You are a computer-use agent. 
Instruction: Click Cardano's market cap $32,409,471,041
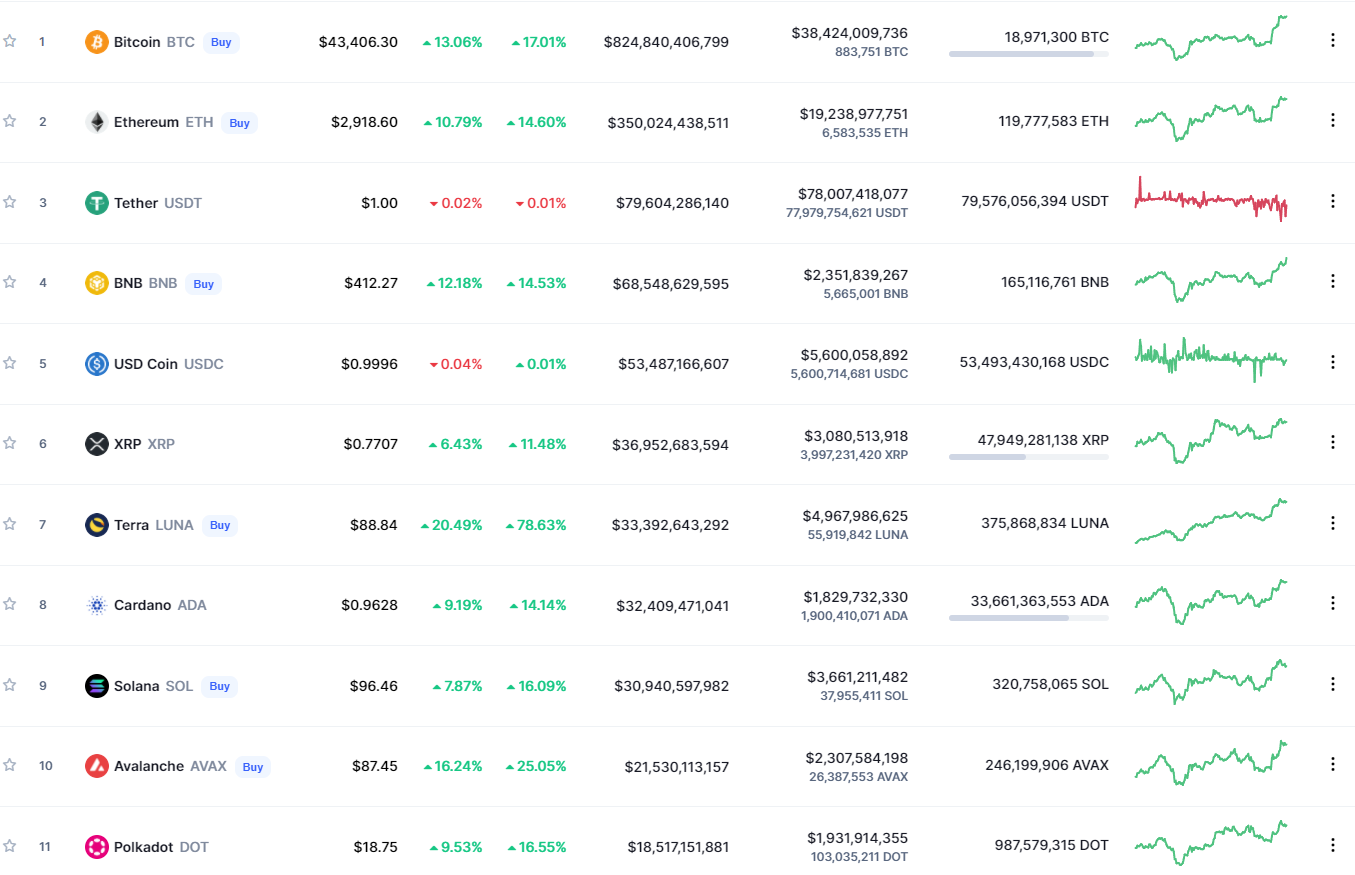[x=671, y=605]
